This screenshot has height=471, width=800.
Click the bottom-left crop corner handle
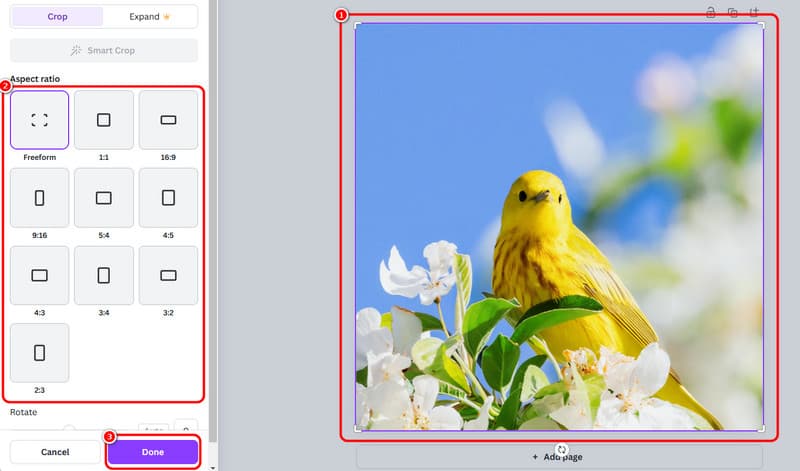pos(357,429)
